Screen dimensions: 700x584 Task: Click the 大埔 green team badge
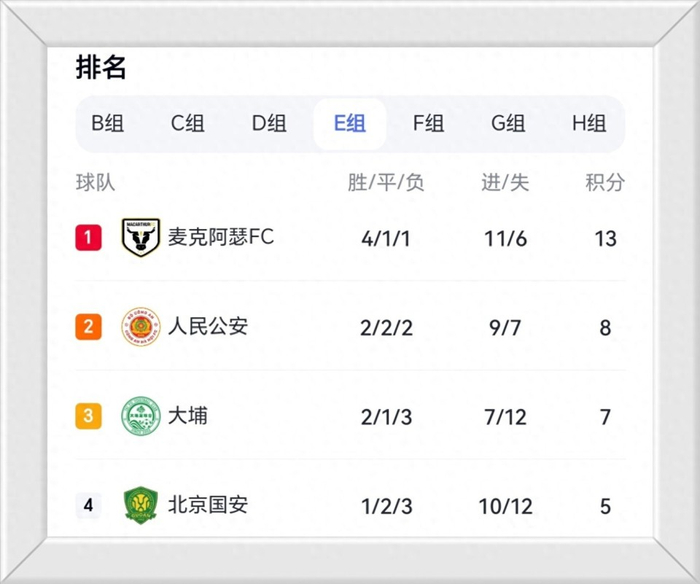click(141, 416)
